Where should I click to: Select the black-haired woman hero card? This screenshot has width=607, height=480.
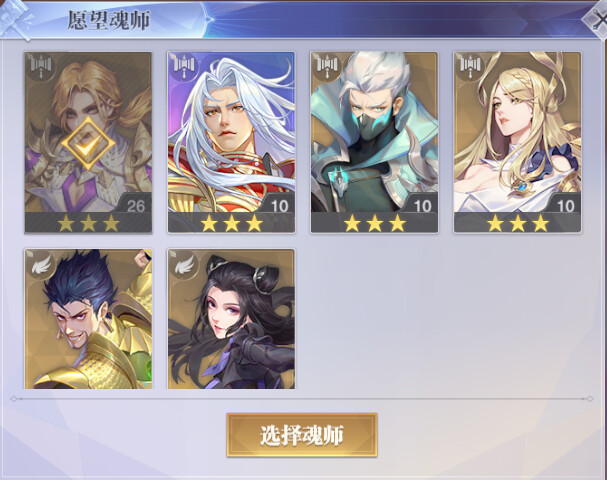[x=231, y=319]
